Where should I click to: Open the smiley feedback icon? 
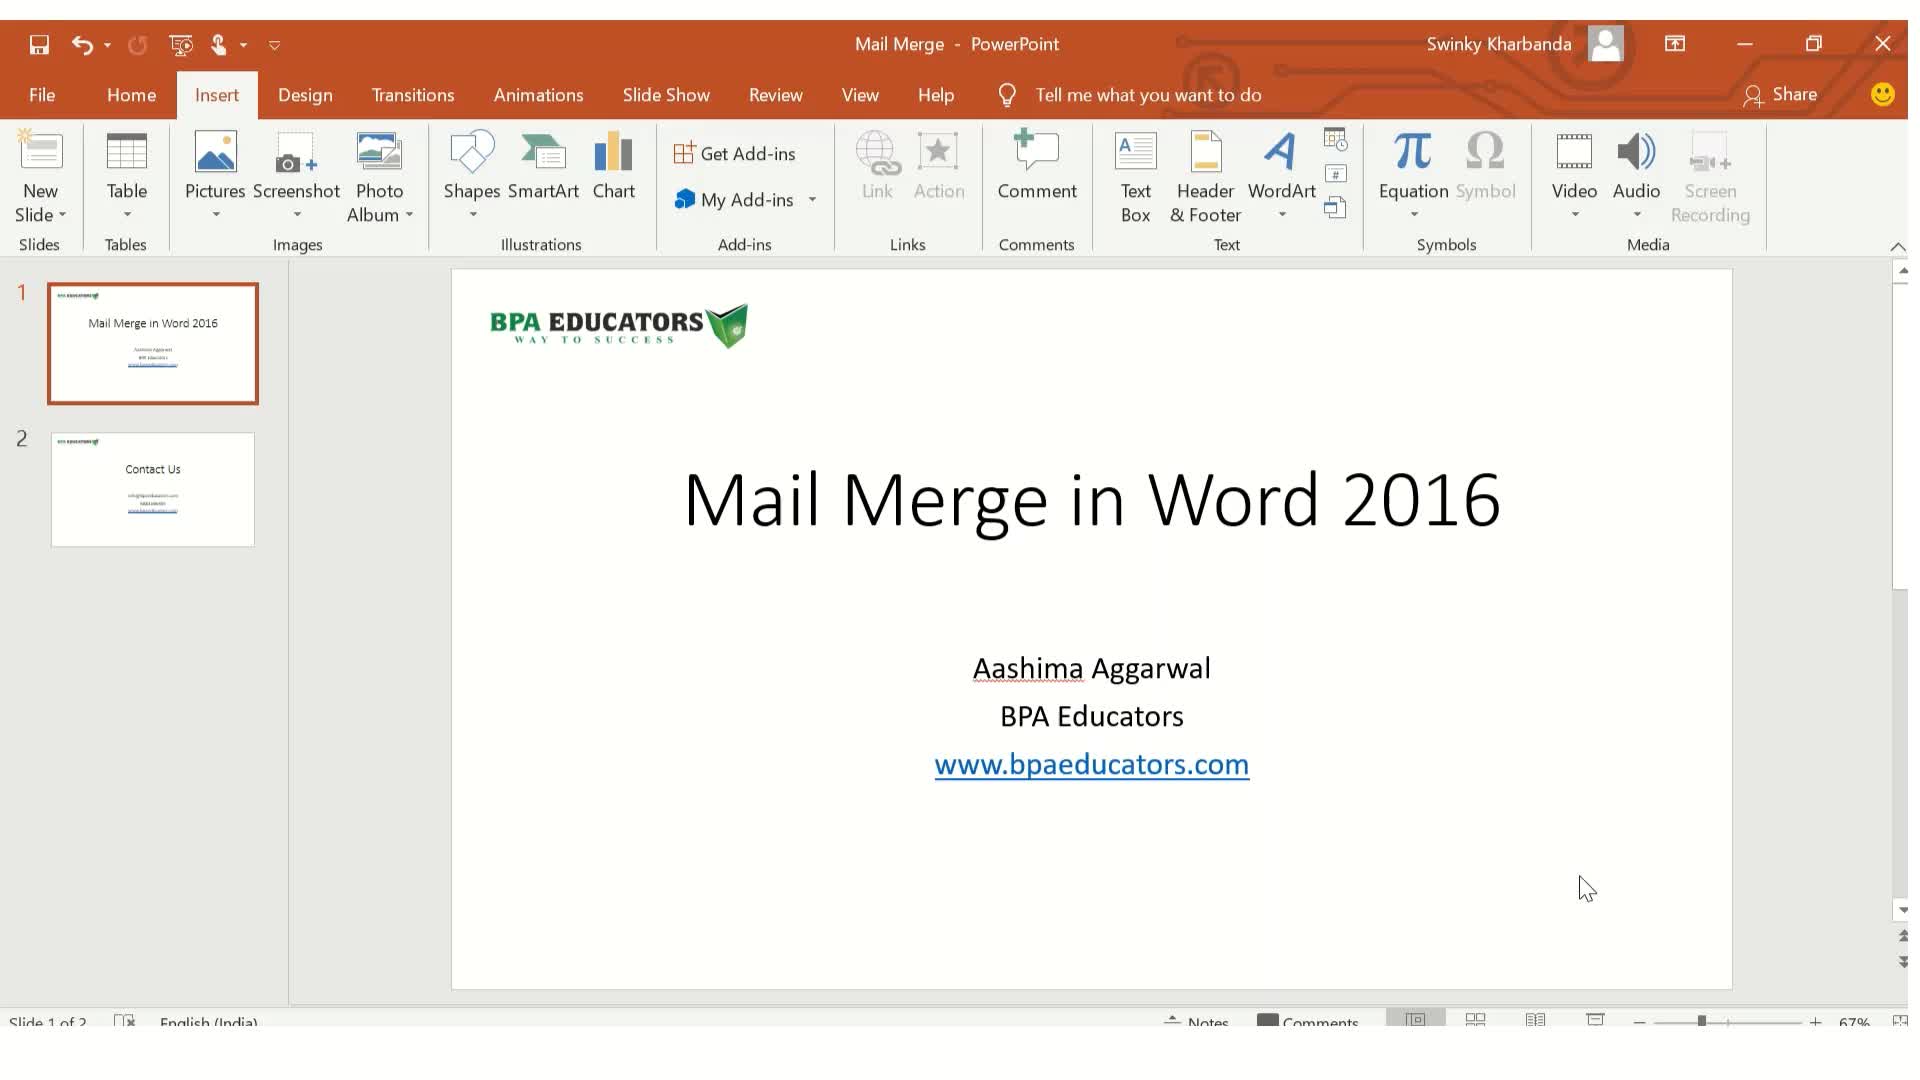[x=1883, y=94]
